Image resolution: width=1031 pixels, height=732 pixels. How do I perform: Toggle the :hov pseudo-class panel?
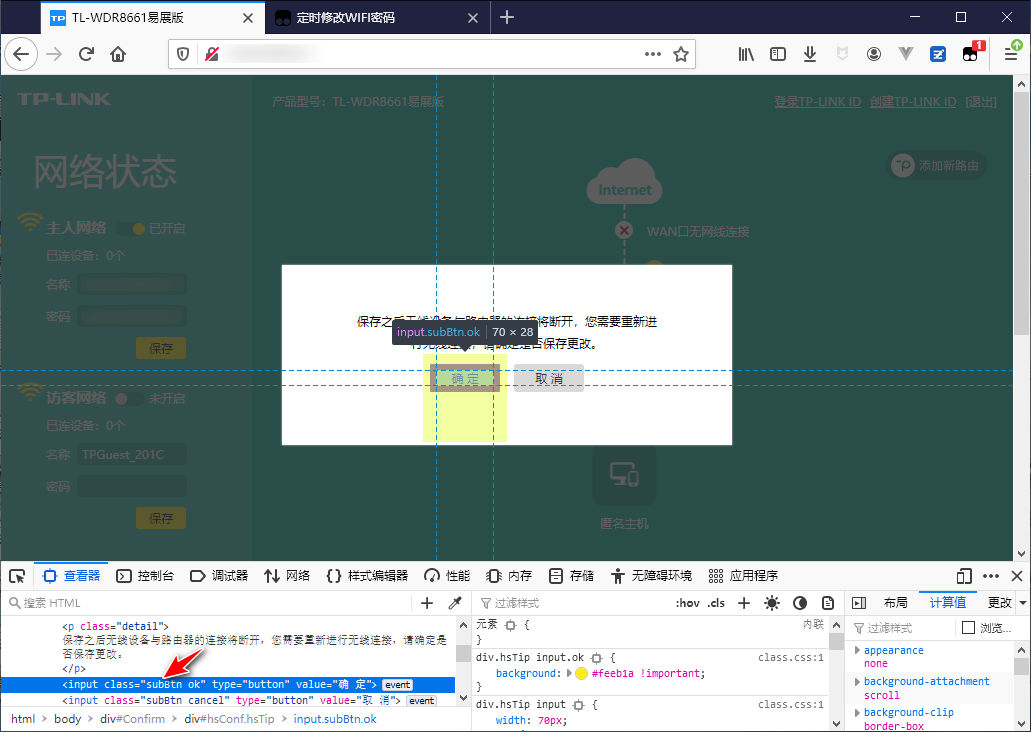[x=688, y=603]
